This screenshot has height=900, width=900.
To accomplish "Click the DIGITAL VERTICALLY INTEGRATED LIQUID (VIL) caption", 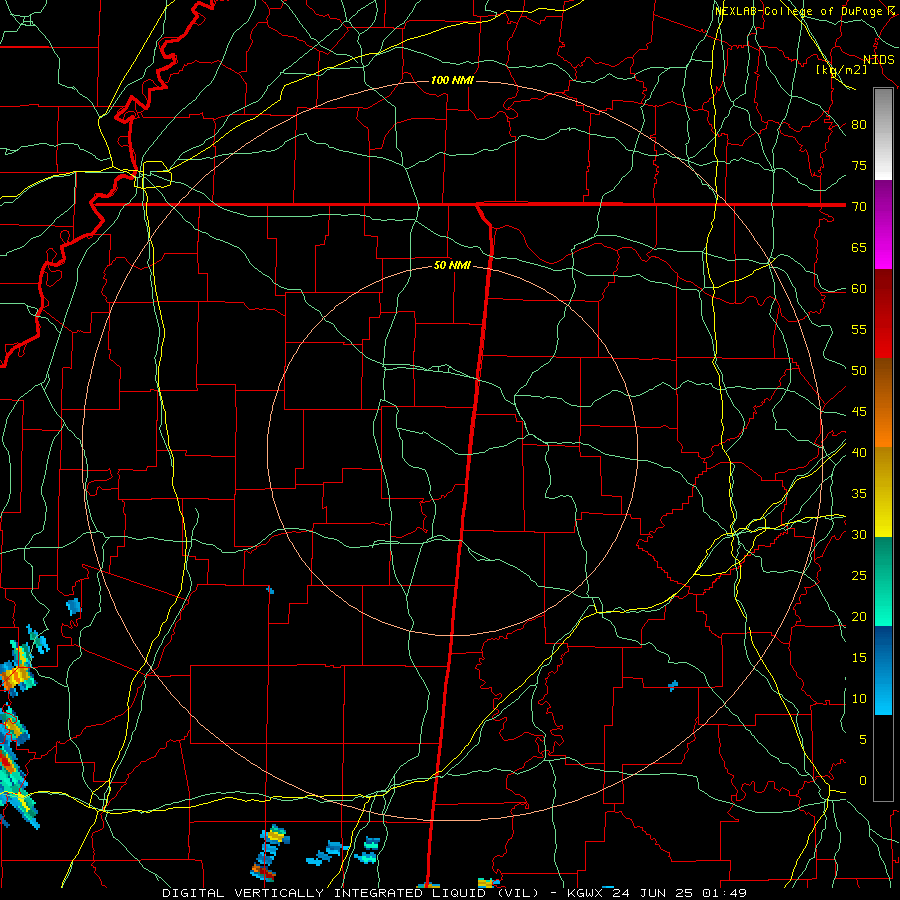I will pyautogui.click(x=350, y=893).
